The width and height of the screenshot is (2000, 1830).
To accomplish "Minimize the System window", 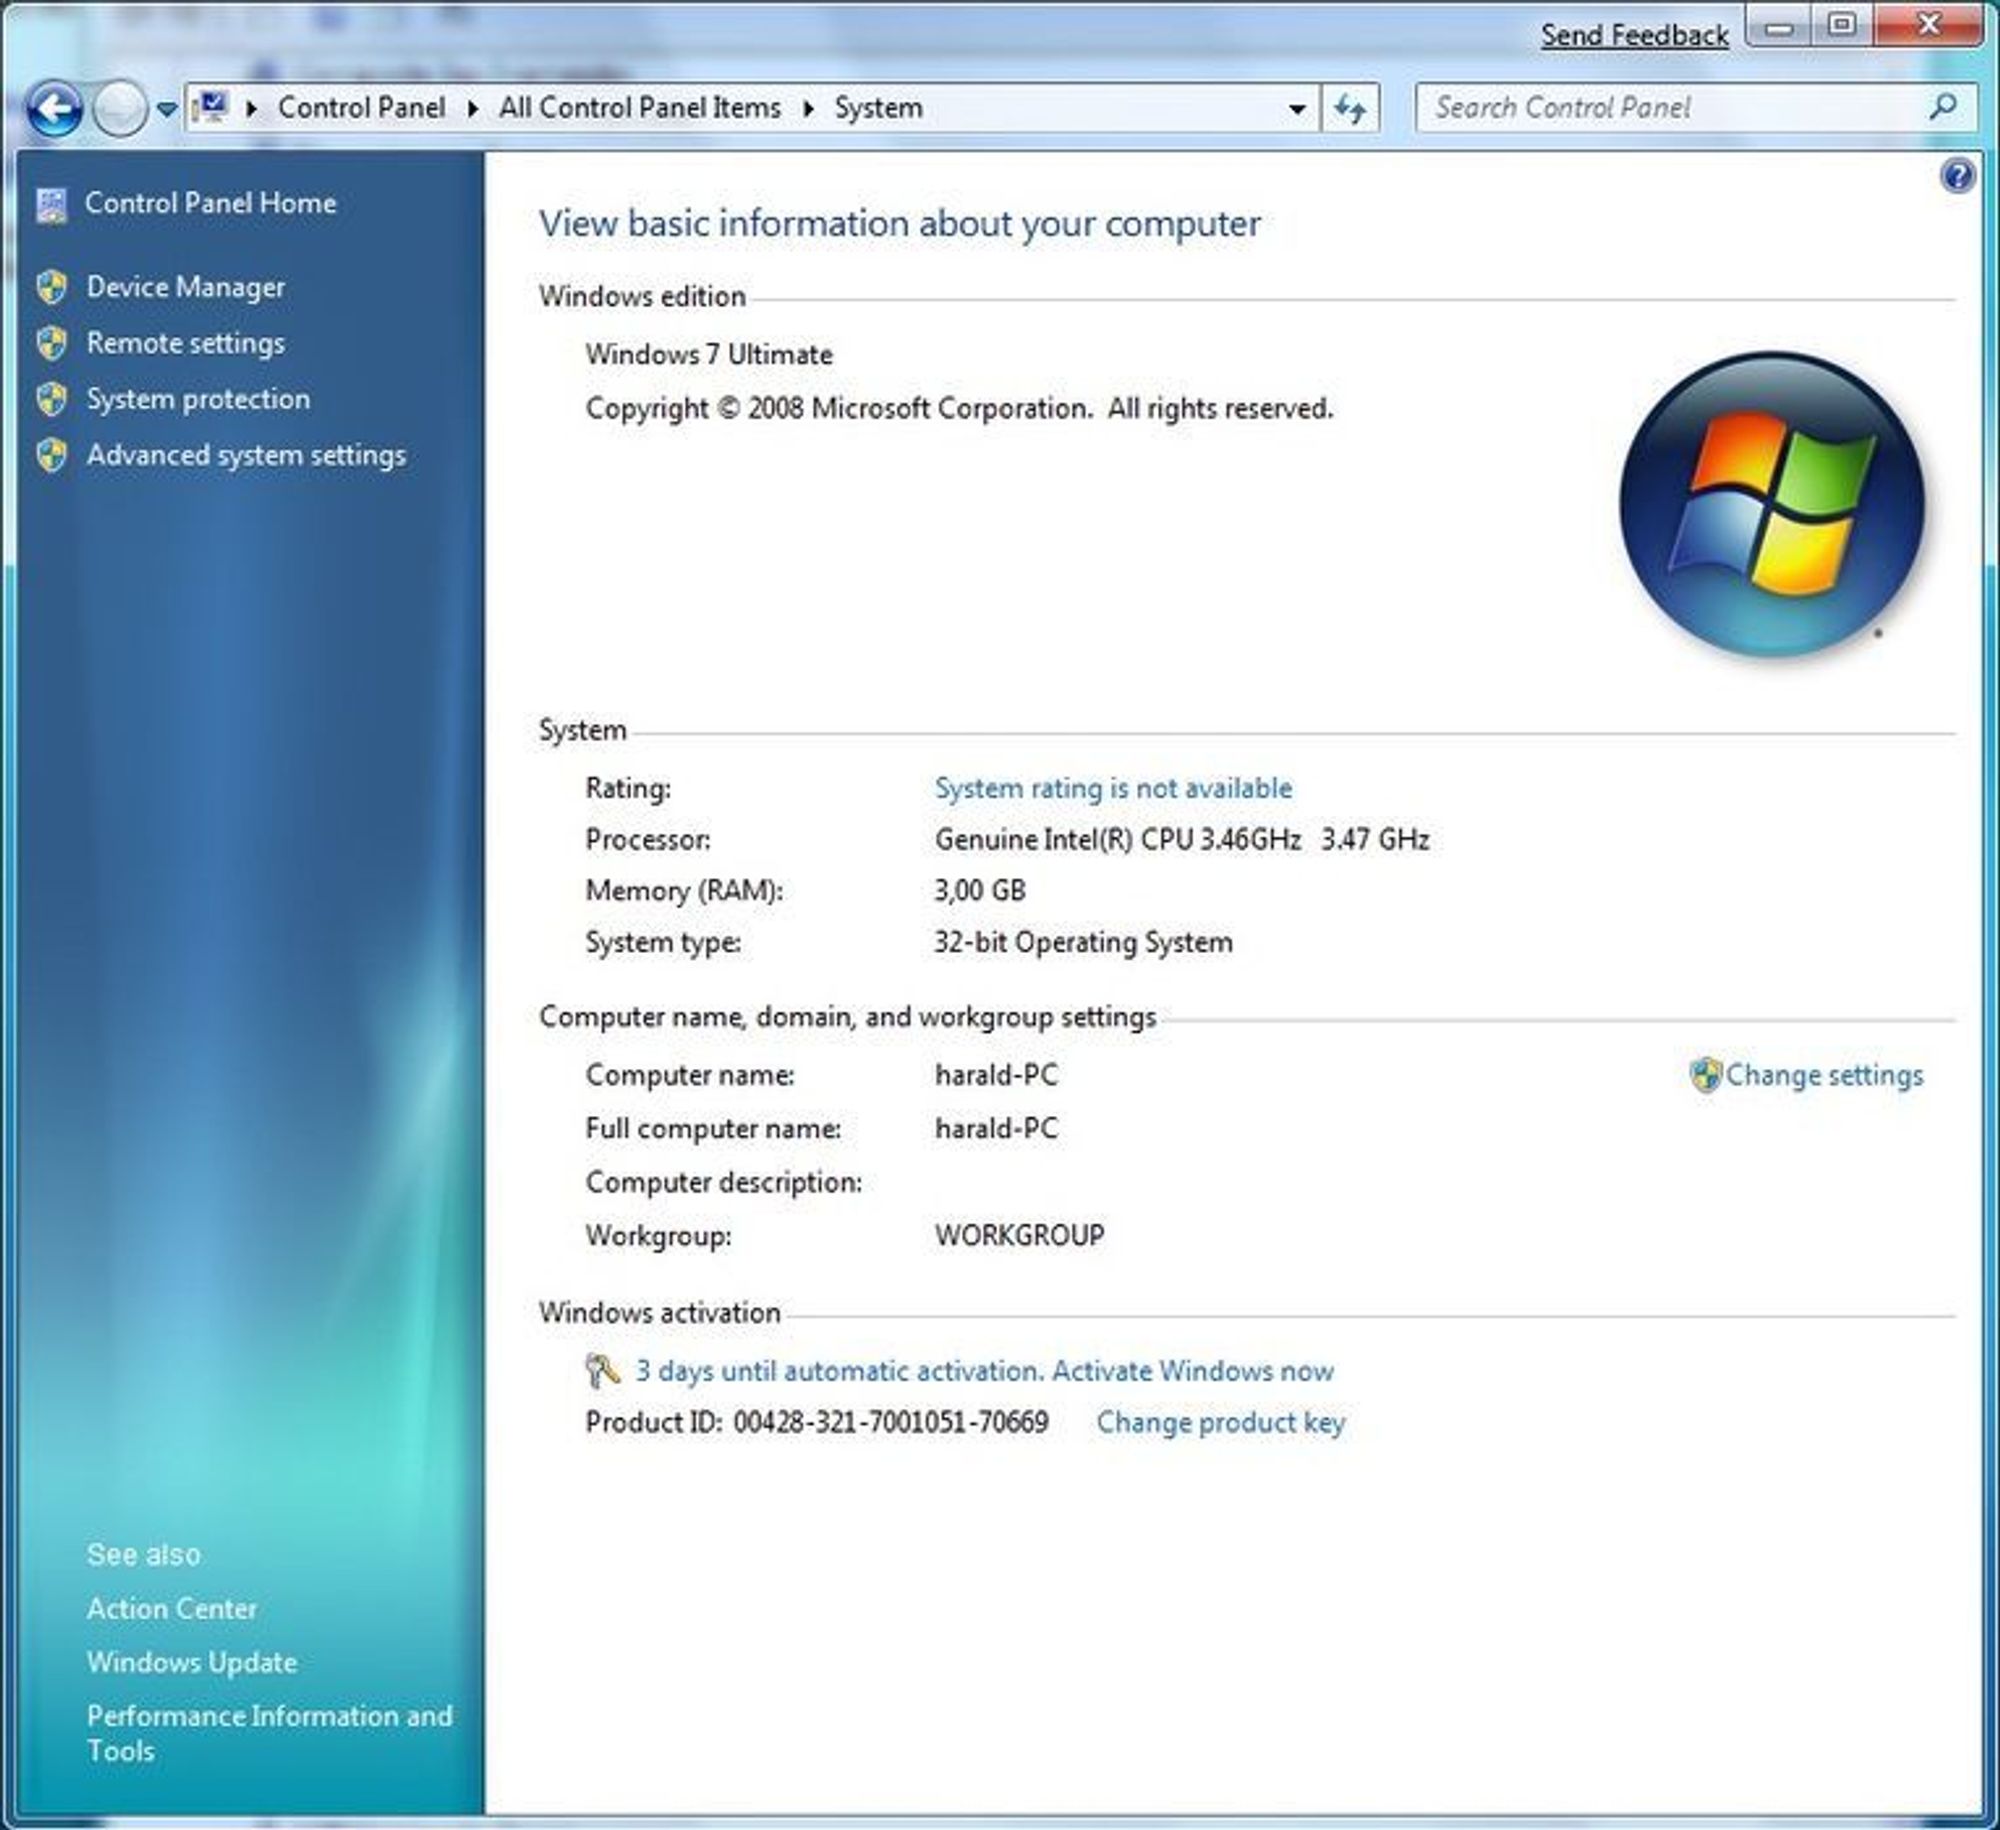I will [1779, 26].
